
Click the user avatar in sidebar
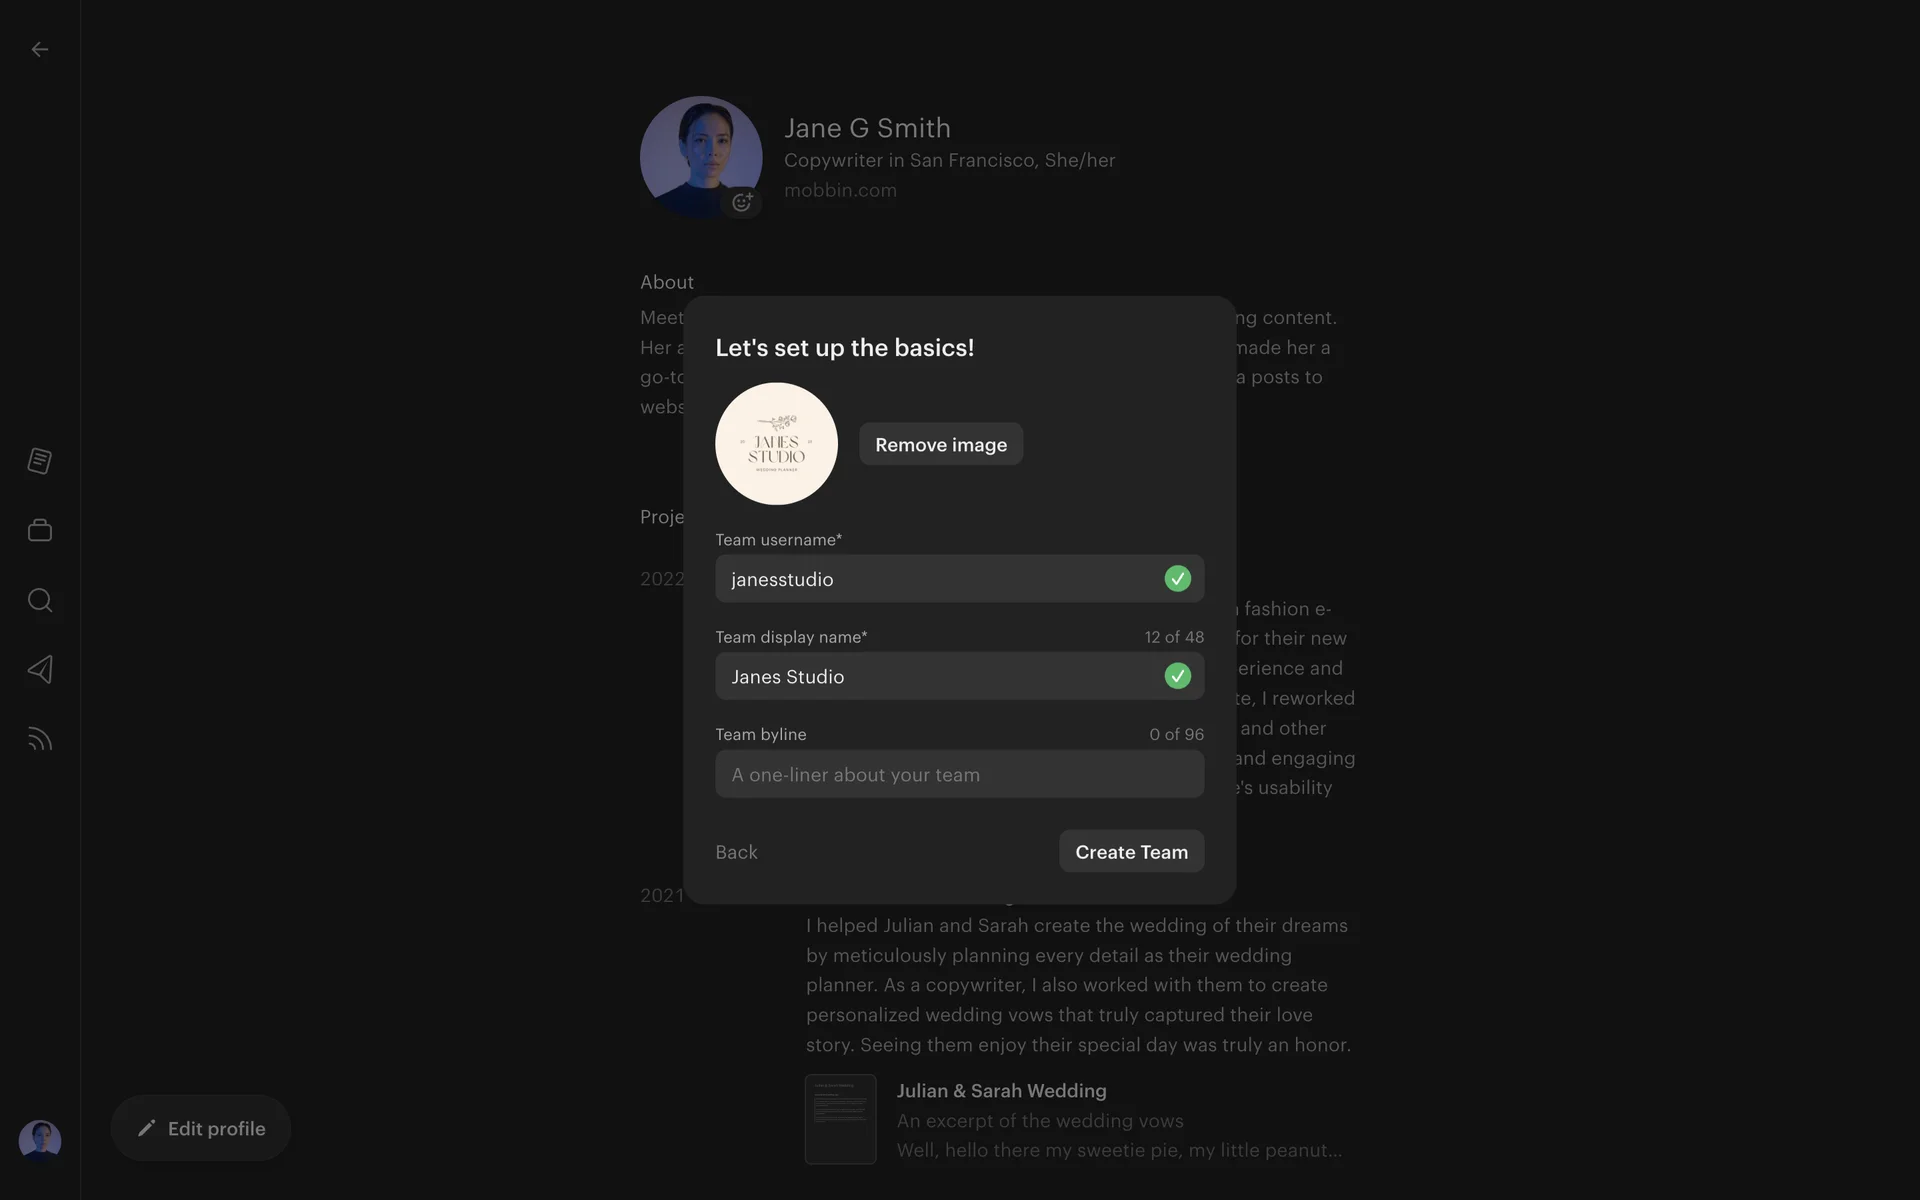(40, 1140)
